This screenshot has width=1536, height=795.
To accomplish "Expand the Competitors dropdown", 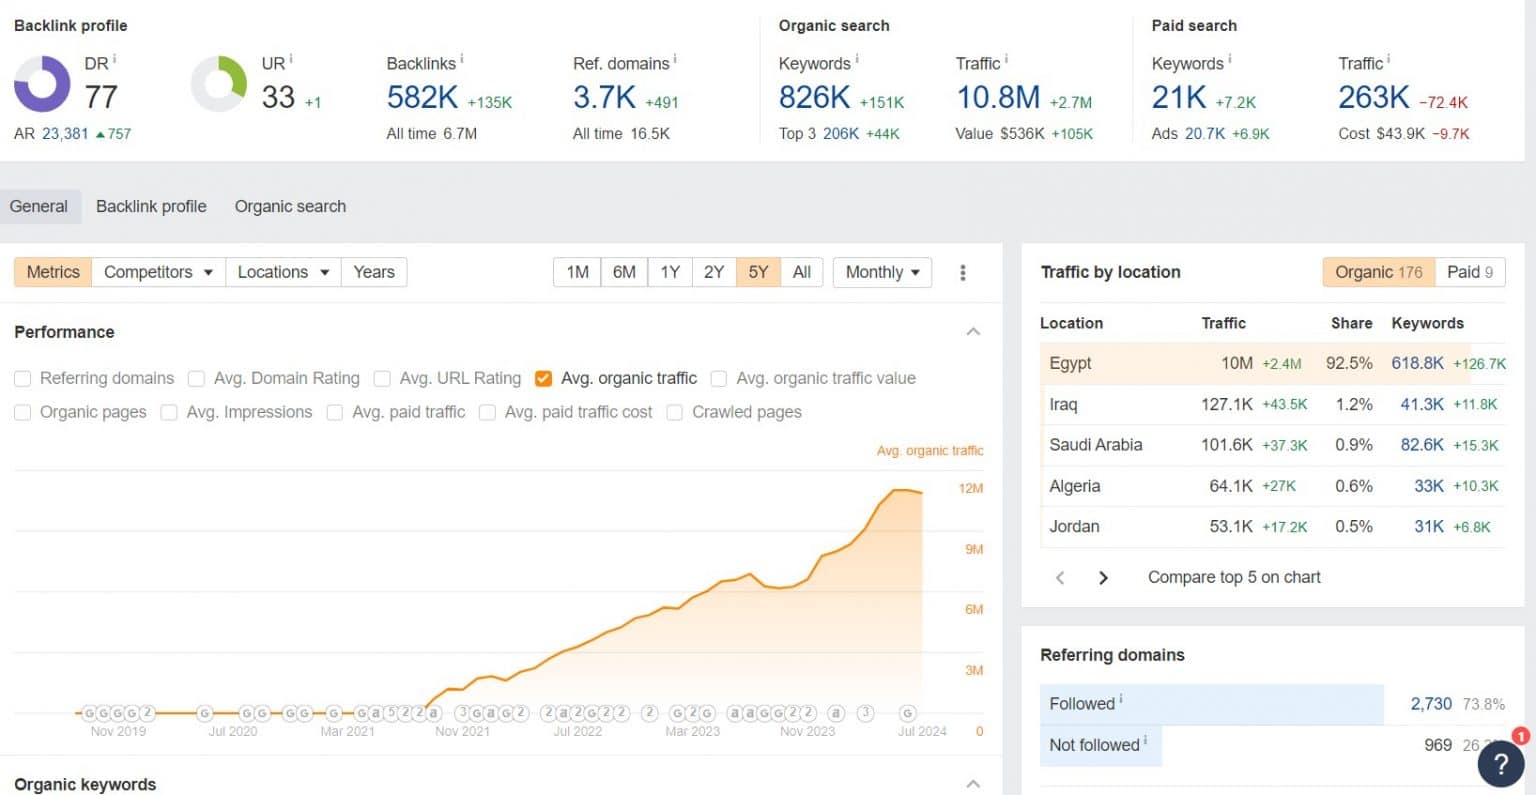I will [157, 272].
